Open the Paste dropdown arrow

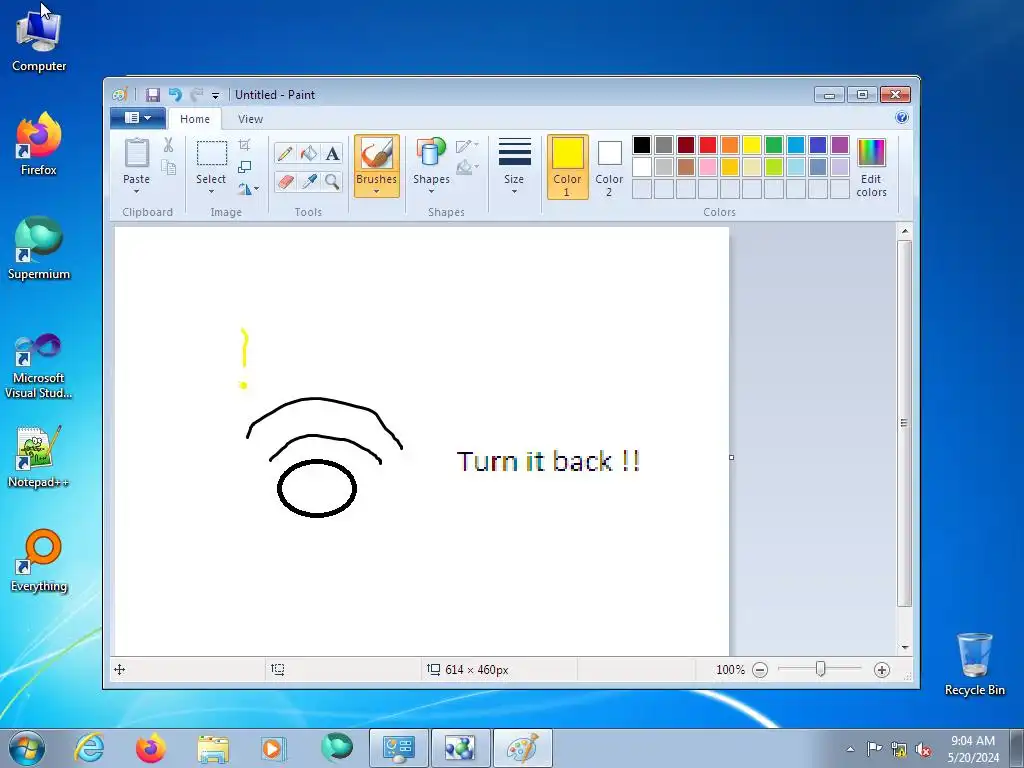point(136,191)
